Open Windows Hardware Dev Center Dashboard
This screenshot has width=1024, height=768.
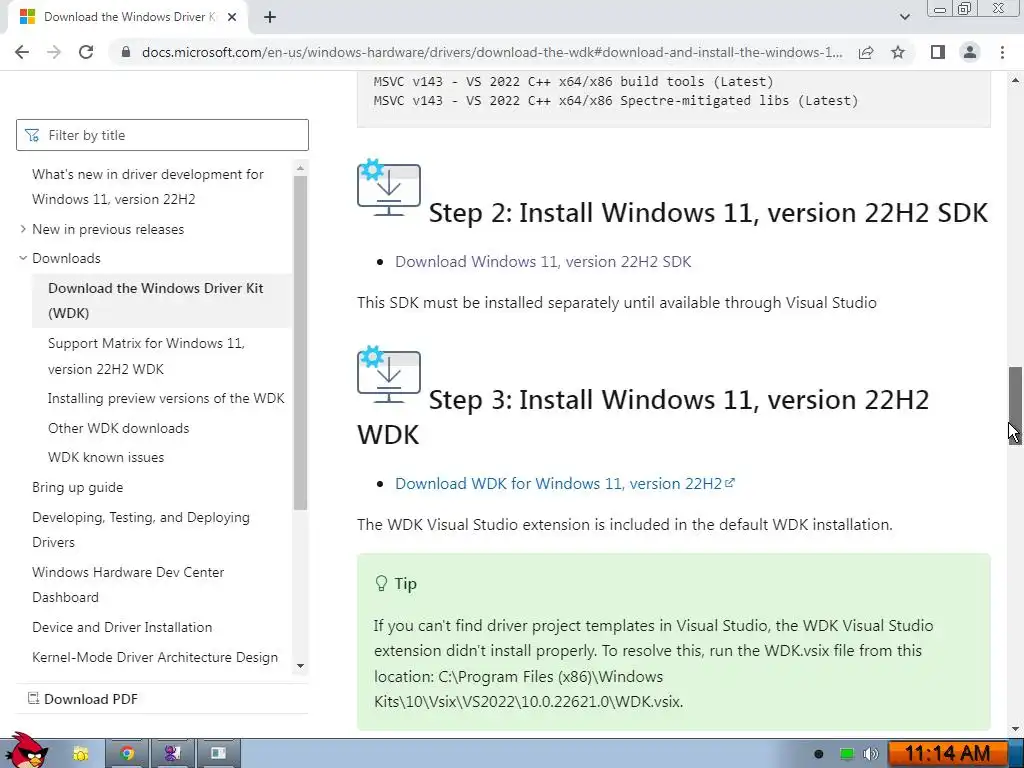[x=128, y=584]
